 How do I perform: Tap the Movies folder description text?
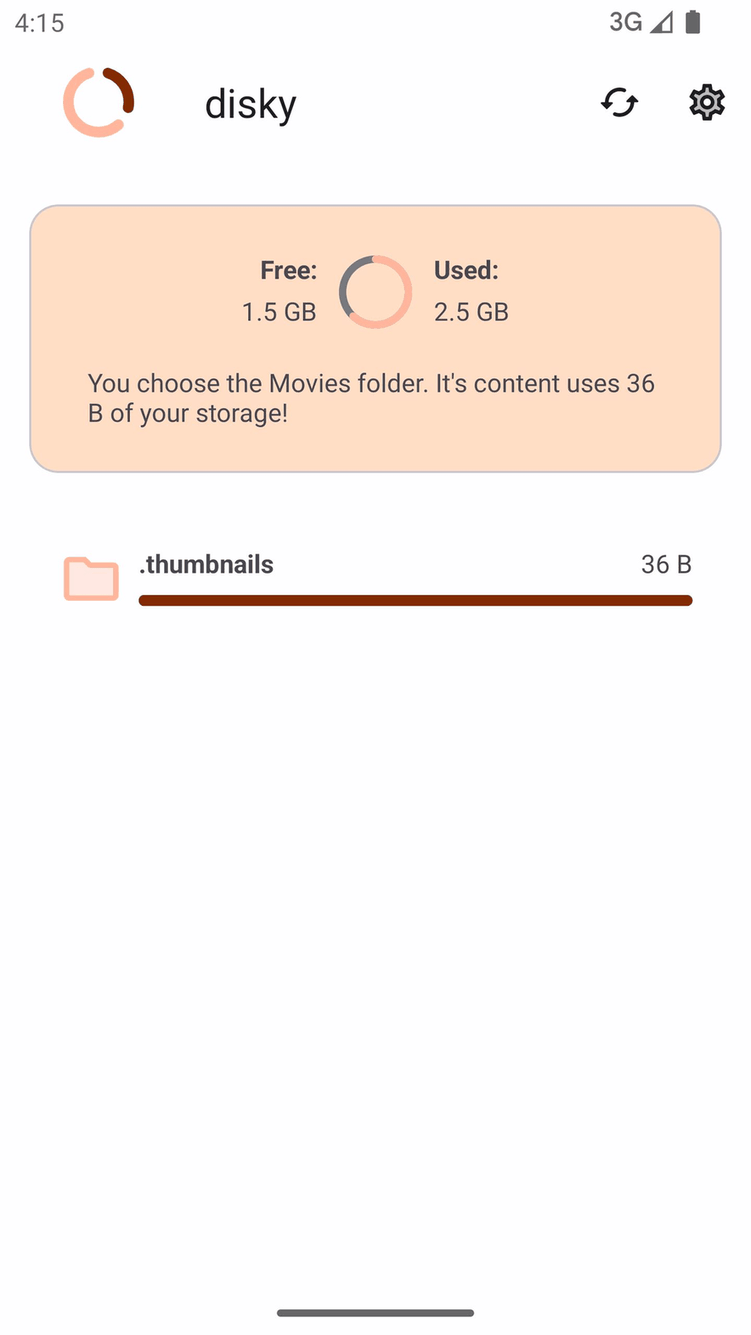point(371,398)
